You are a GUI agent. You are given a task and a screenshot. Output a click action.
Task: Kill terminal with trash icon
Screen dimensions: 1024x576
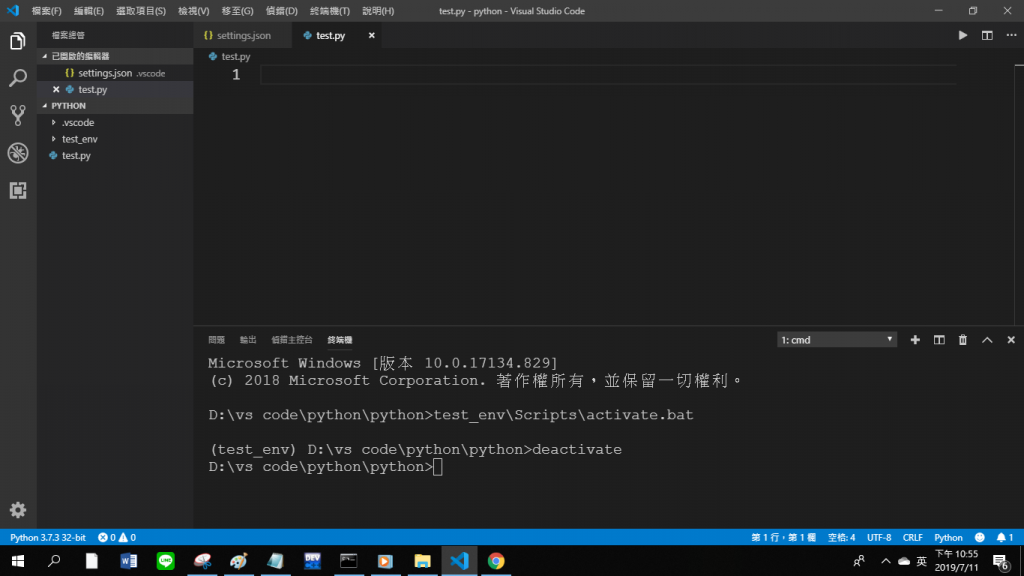[963, 340]
